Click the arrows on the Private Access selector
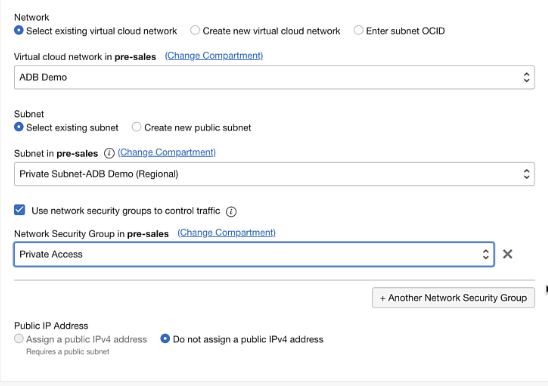The image size is (548, 386). coord(485,254)
